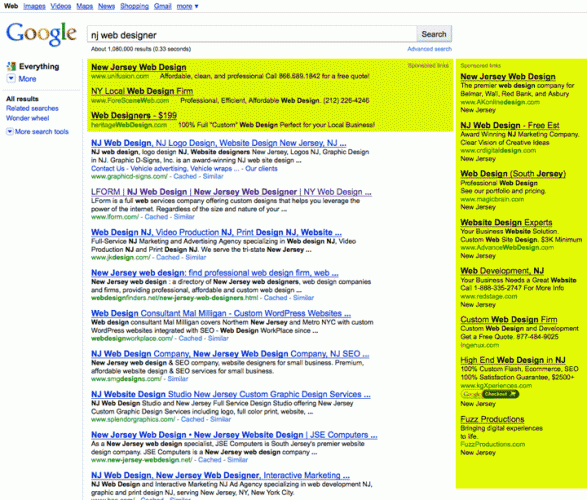Switch to Images search

click(x=34, y=6)
